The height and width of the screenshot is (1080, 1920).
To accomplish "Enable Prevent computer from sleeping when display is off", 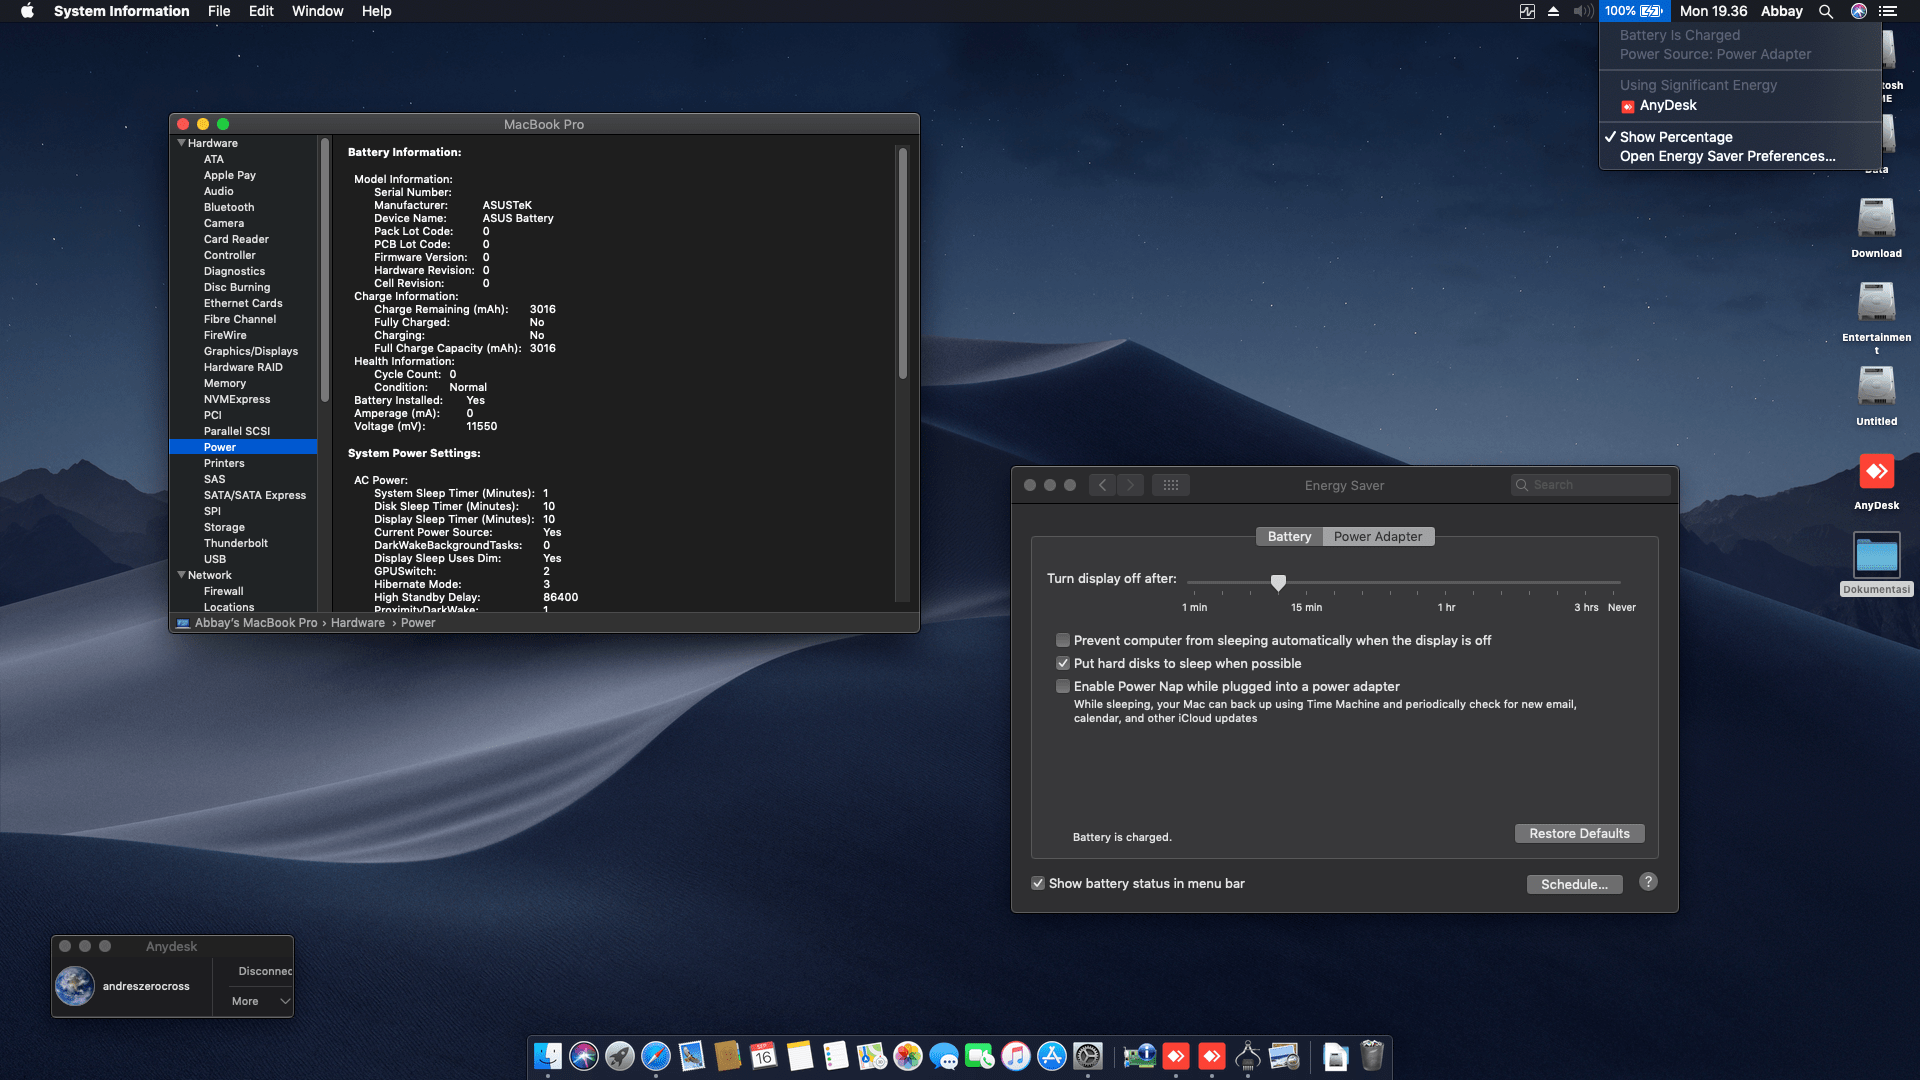I will 1063,640.
